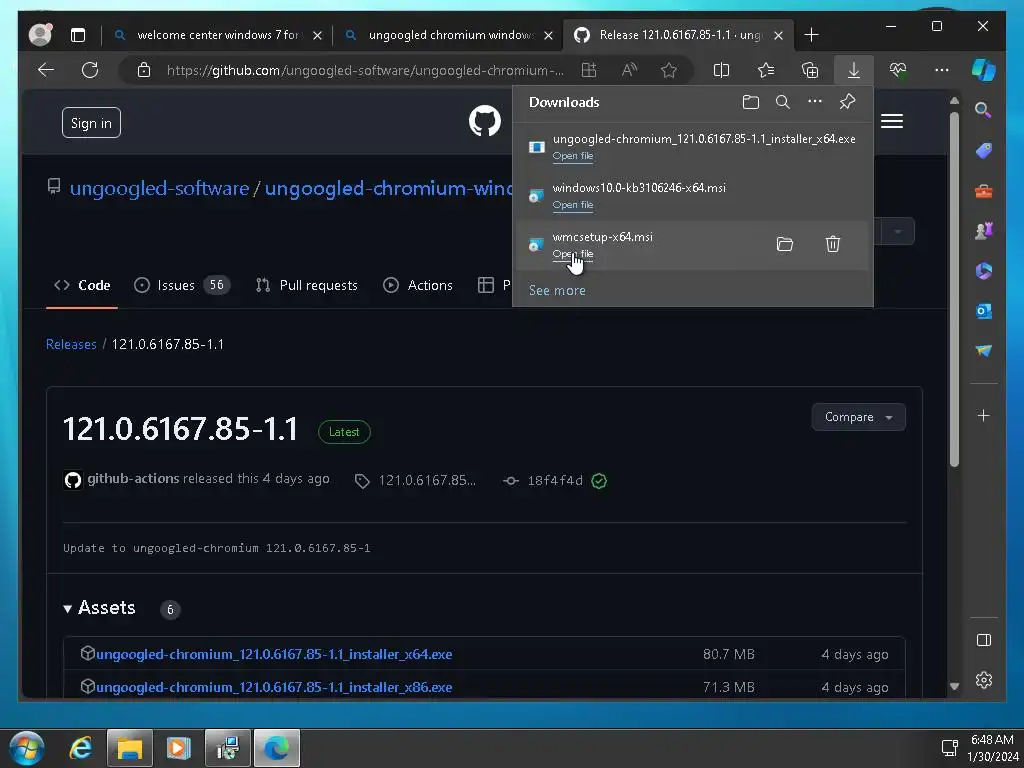Open Collections panel
The height and width of the screenshot is (768, 1024).
[x=810, y=70]
